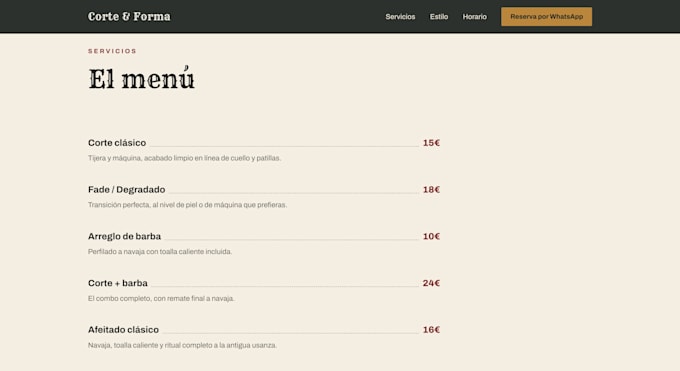Select the Afeitado clásico service name

(124, 330)
